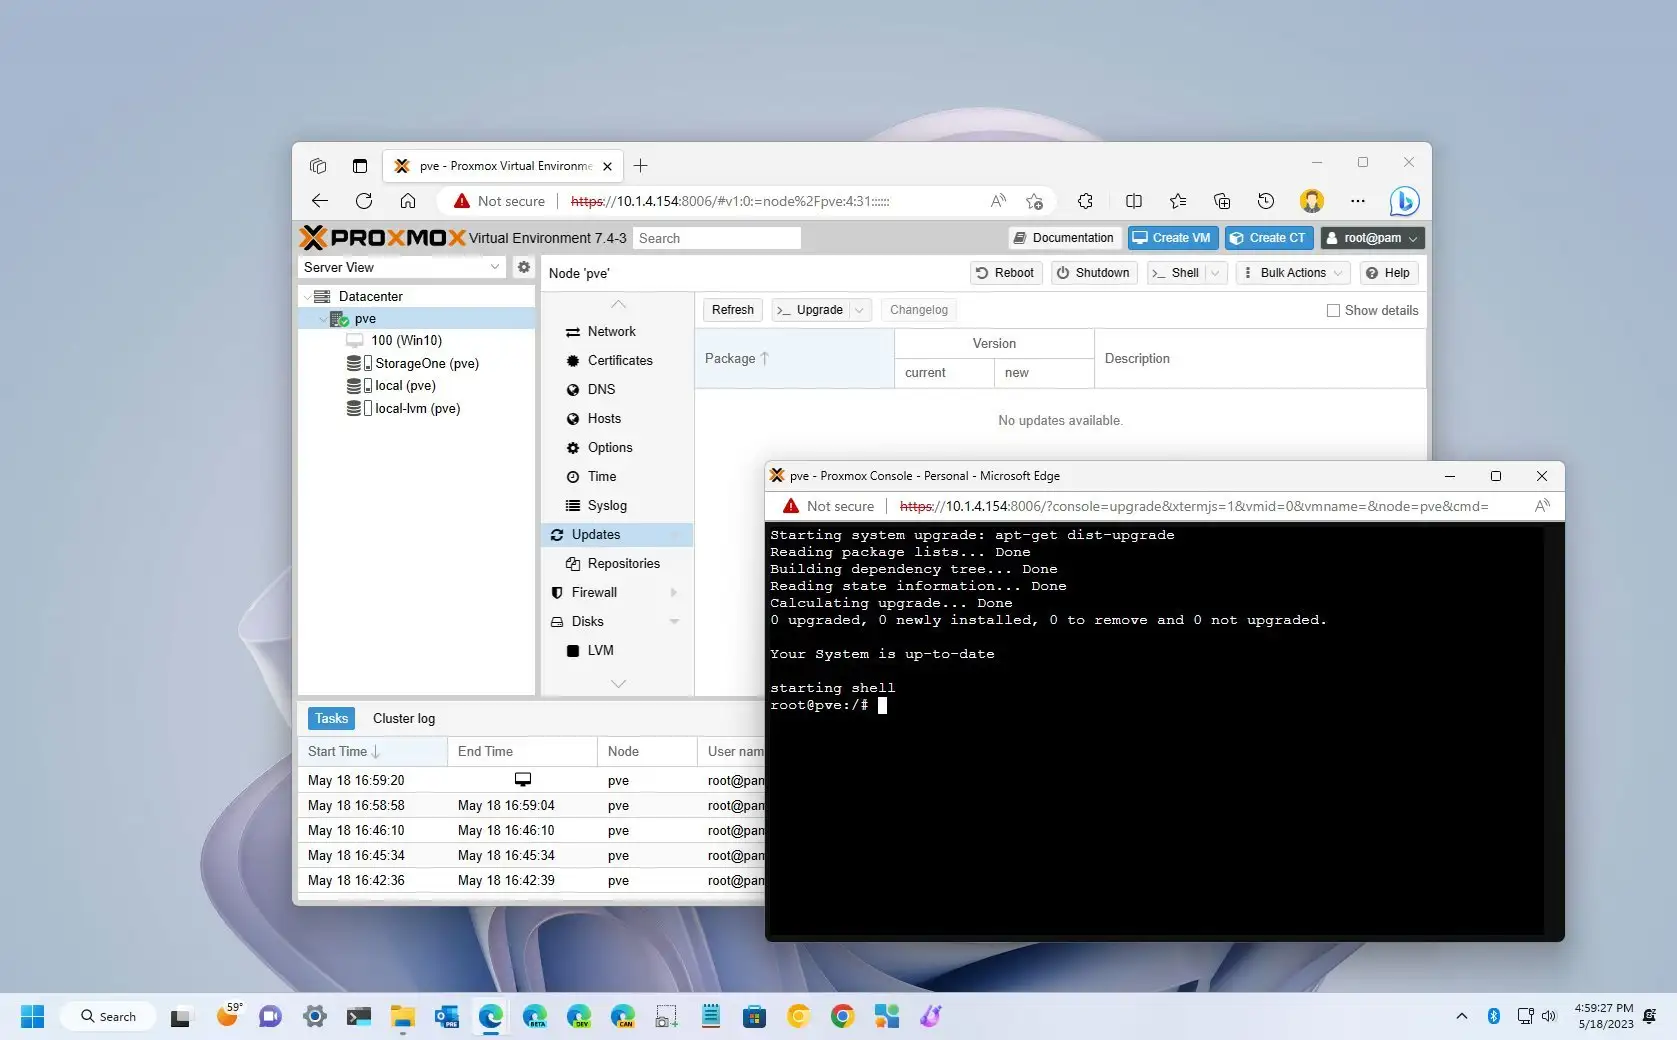
Task: Enable Show details for updates
Action: pyautogui.click(x=1333, y=310)
